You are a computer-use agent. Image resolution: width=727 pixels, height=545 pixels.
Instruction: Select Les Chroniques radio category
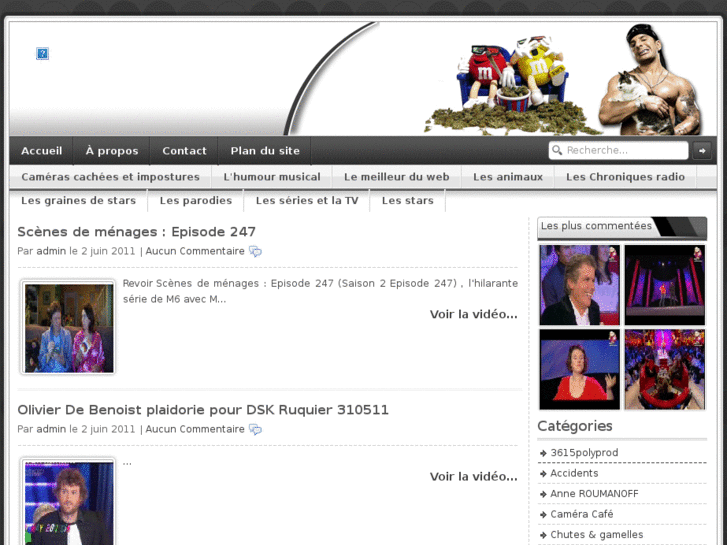click(625, 177)
